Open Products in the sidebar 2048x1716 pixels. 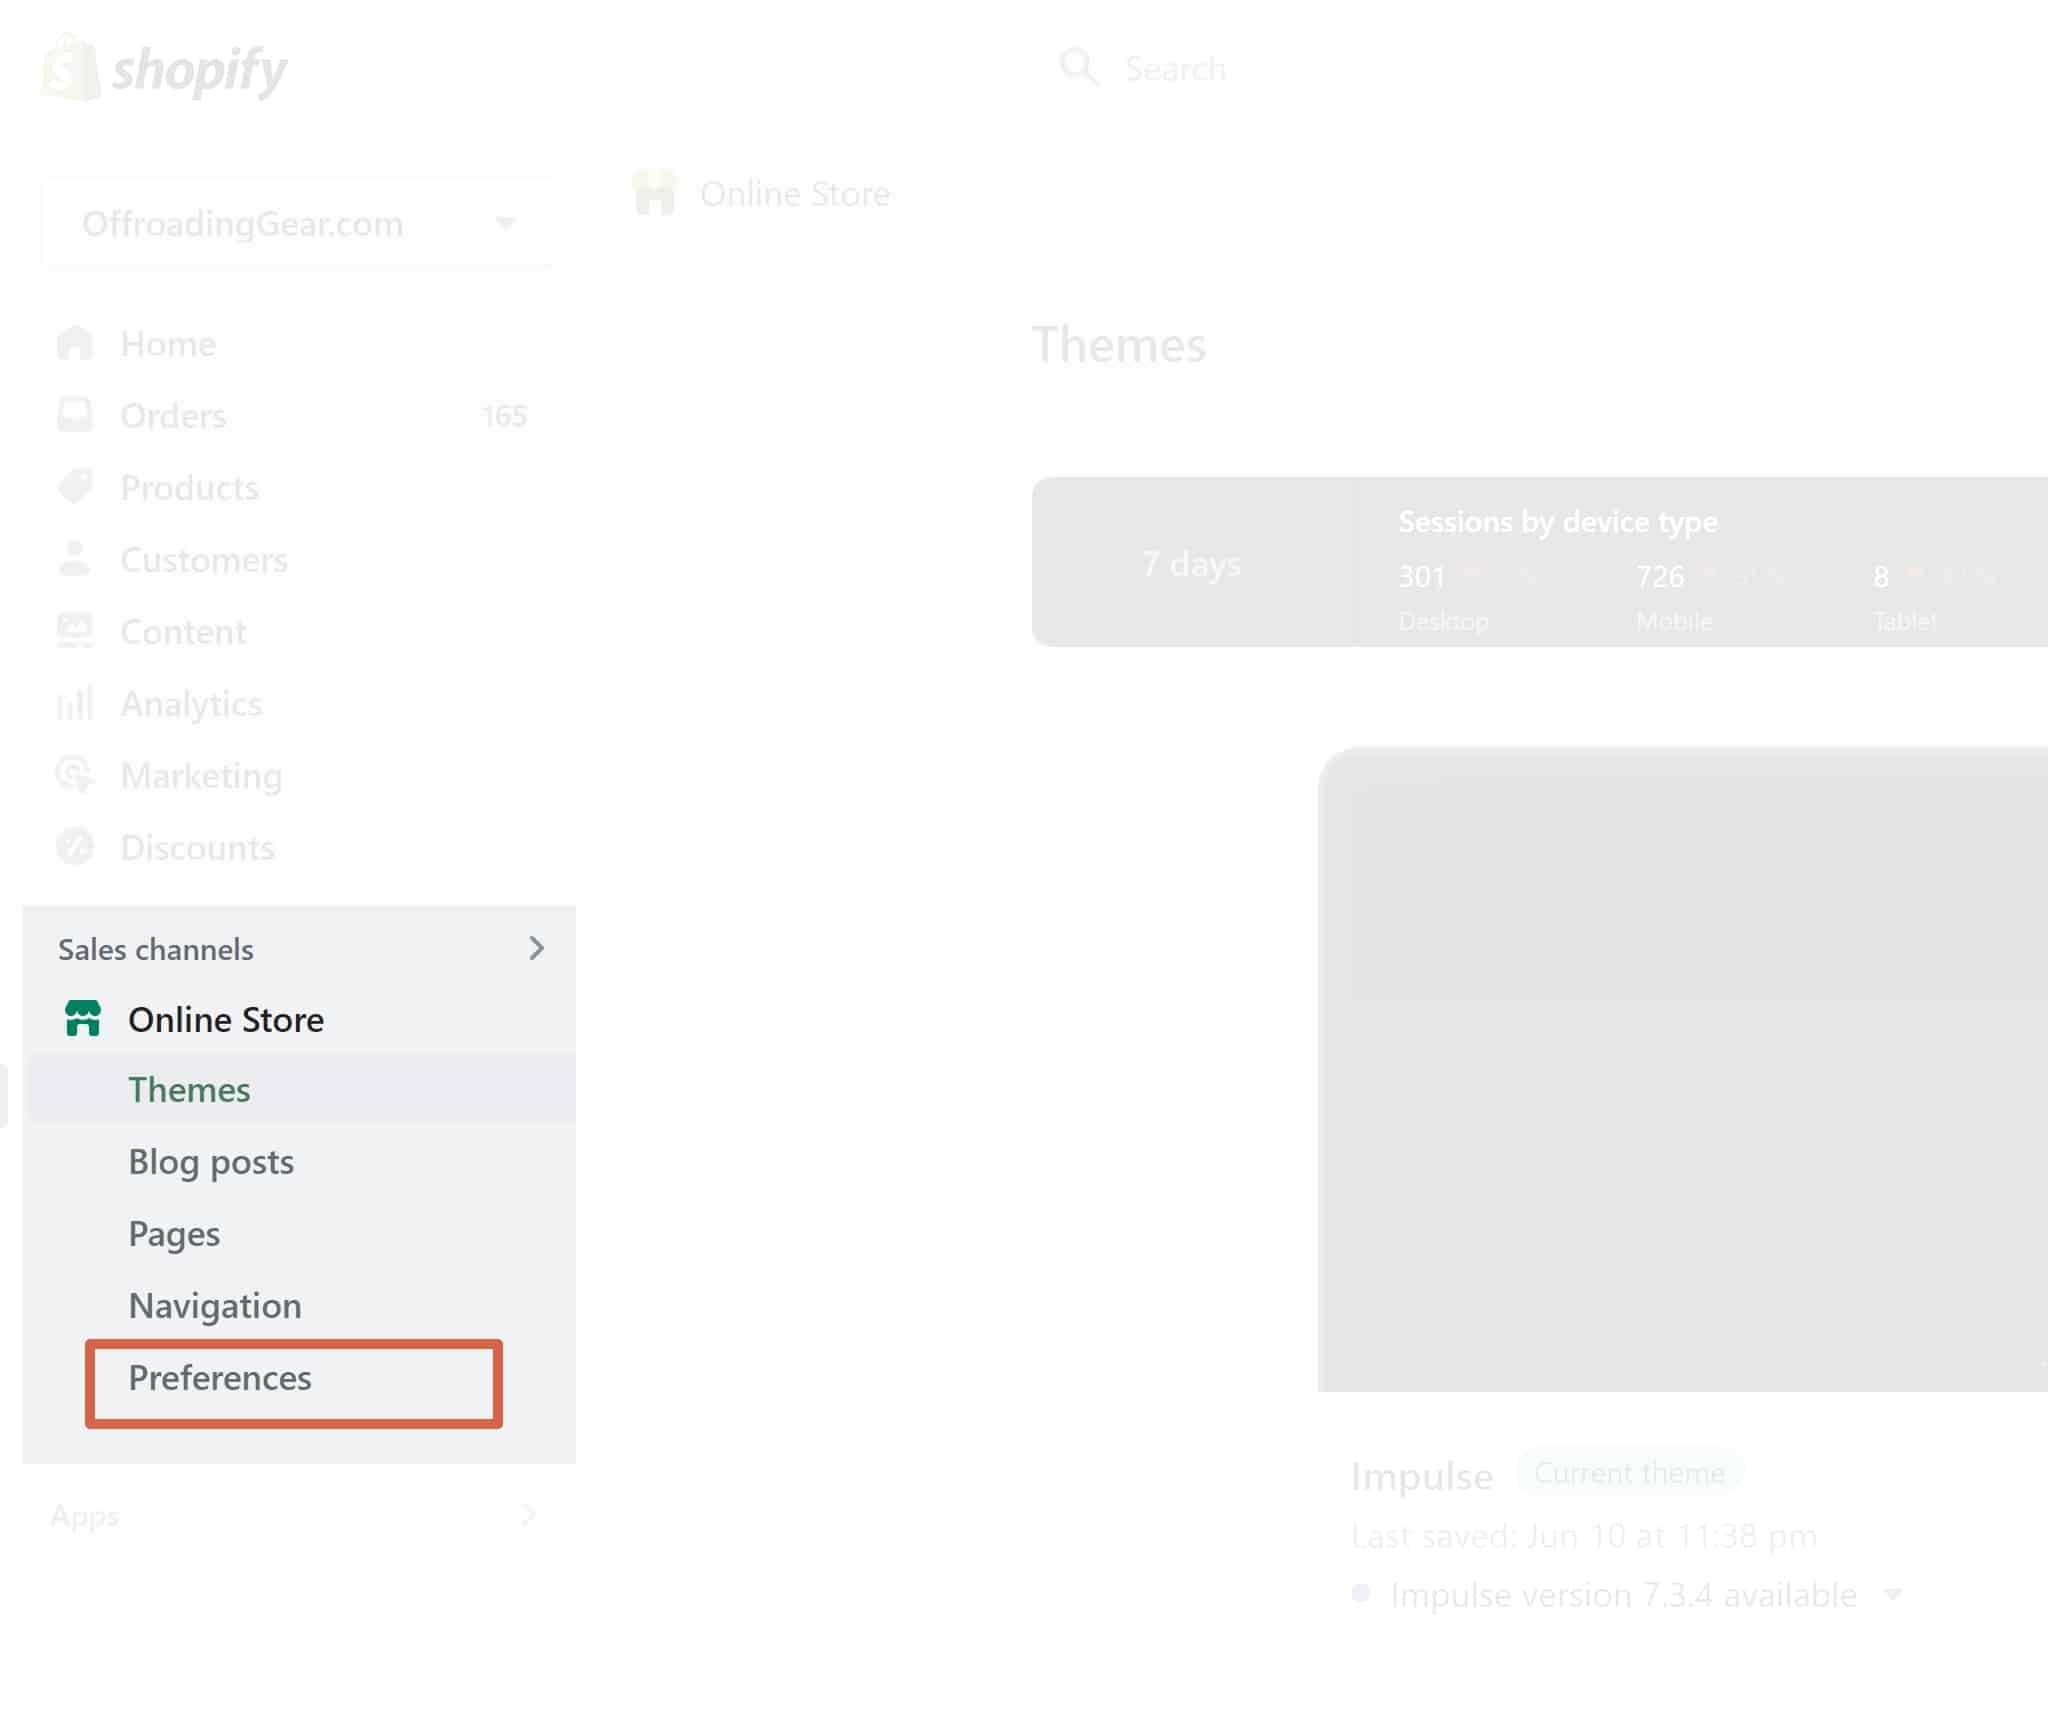(189, 488)
